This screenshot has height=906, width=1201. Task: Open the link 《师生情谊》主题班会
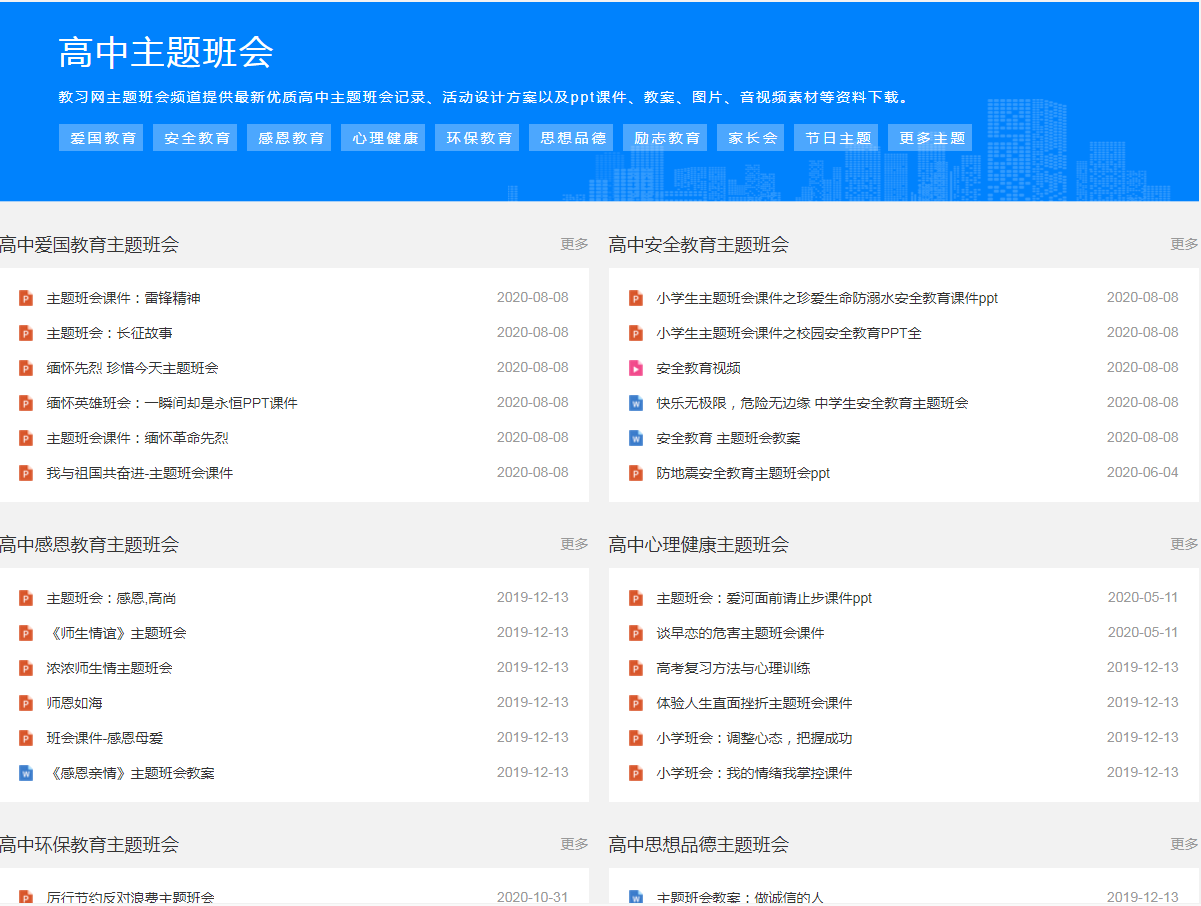[x=117, y=633]
